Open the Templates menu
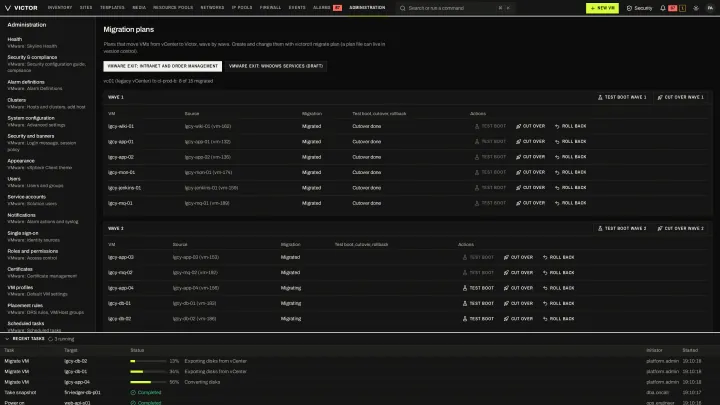720x405 pixels. (112, 8)
